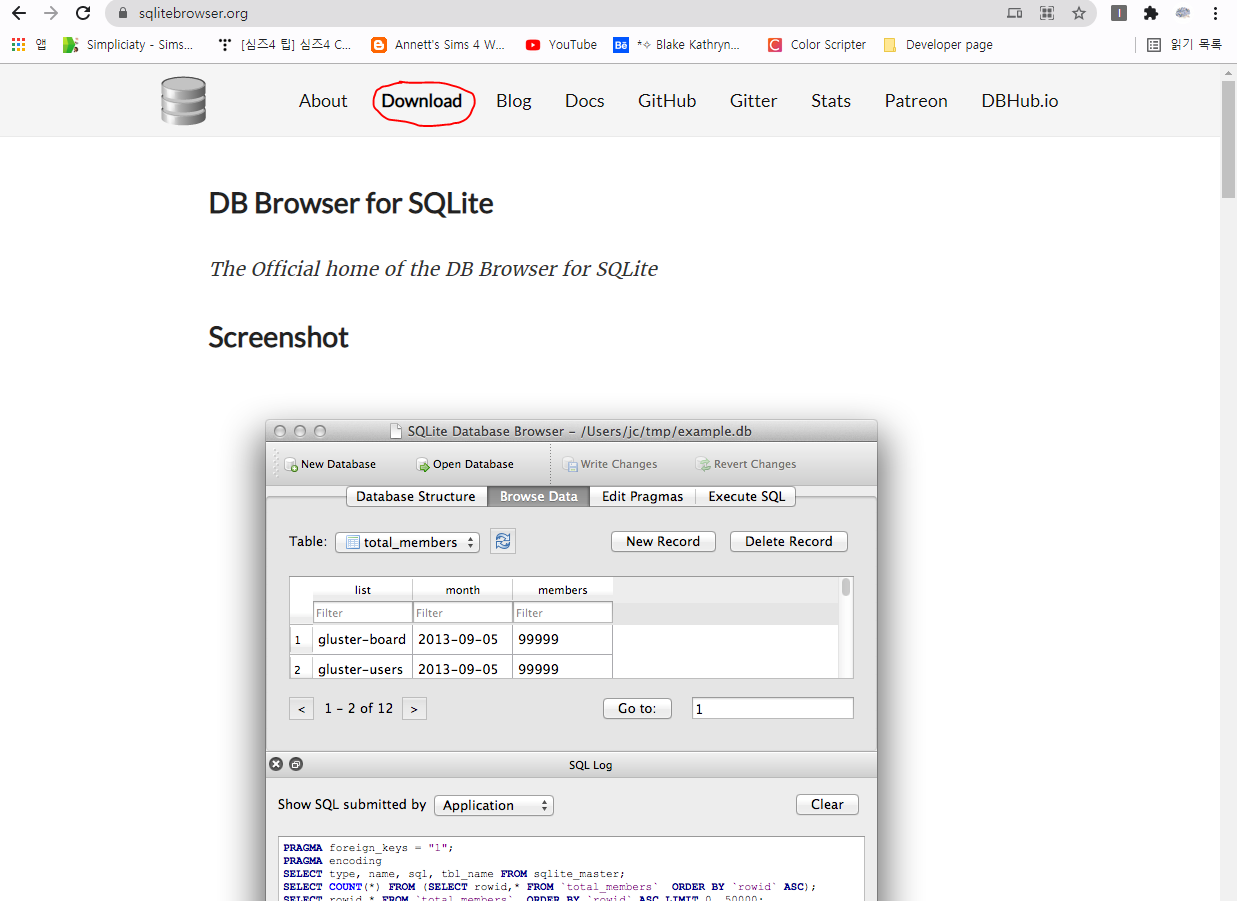Image resolution: width=1237 pixels, height=901 pixels.
Task: Reload the sqlitebrowser.org page
Action: pos(84,13)
